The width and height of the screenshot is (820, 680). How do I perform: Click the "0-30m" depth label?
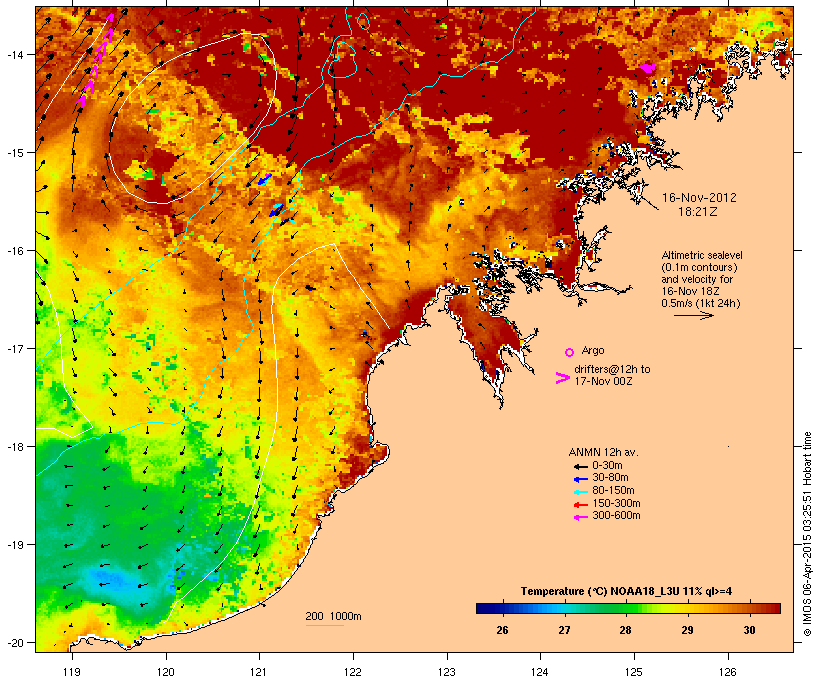(x=607, y=466)
